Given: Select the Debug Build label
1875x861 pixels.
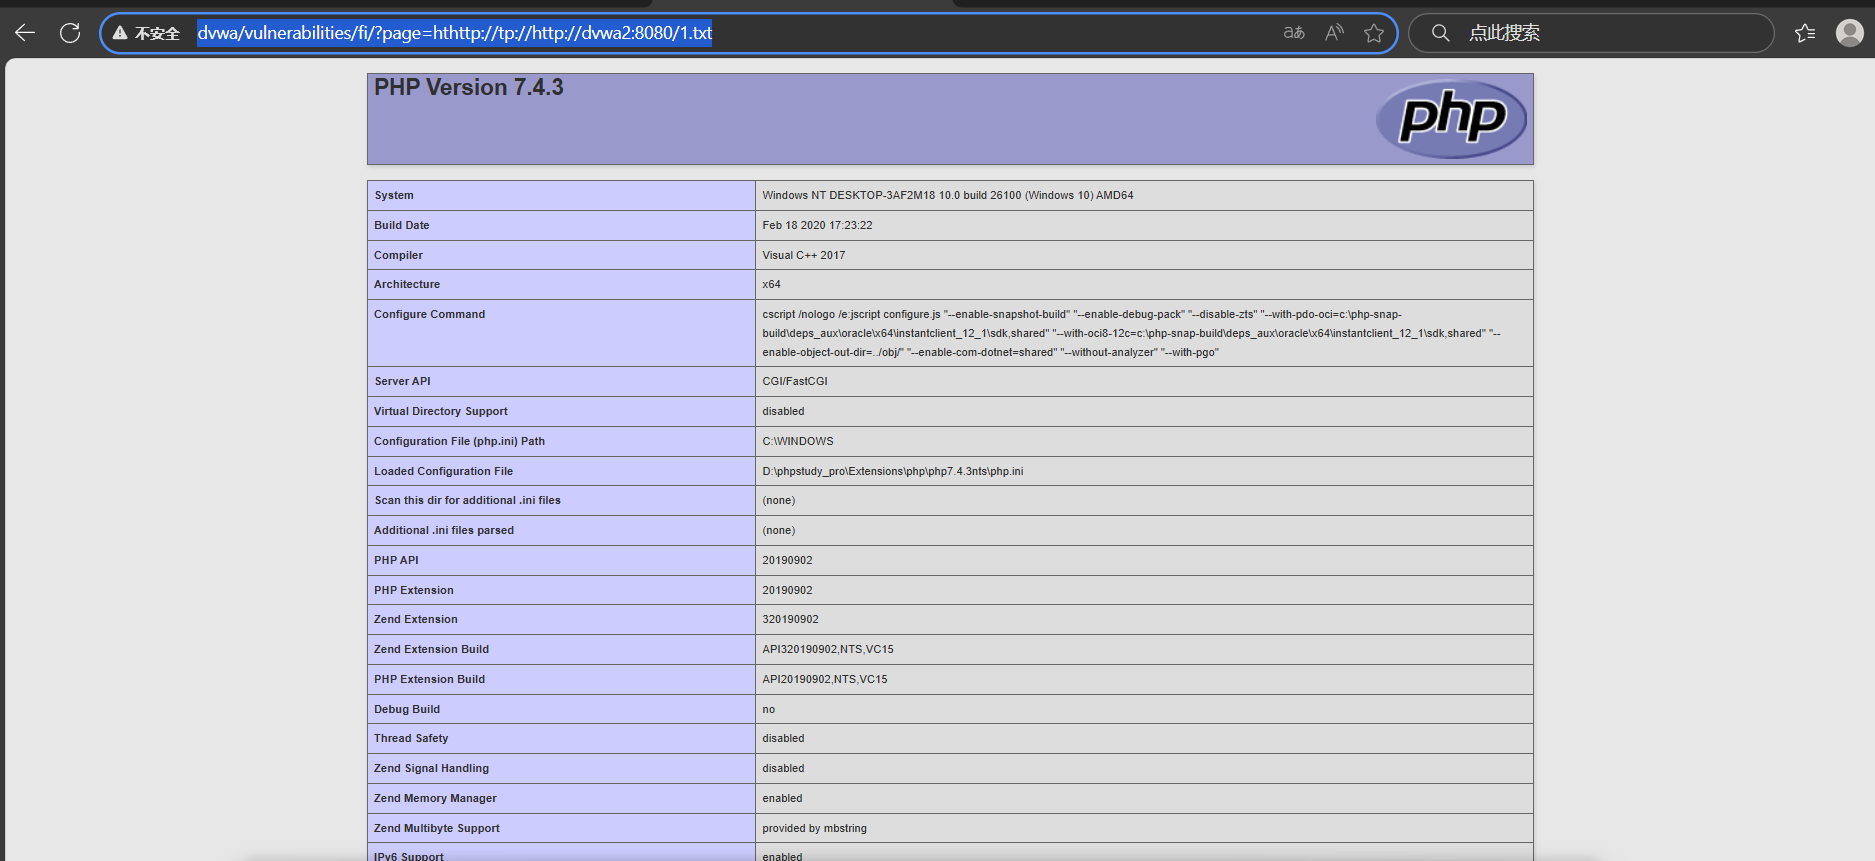Looking at the screenshot, I should tap(407, 710).
